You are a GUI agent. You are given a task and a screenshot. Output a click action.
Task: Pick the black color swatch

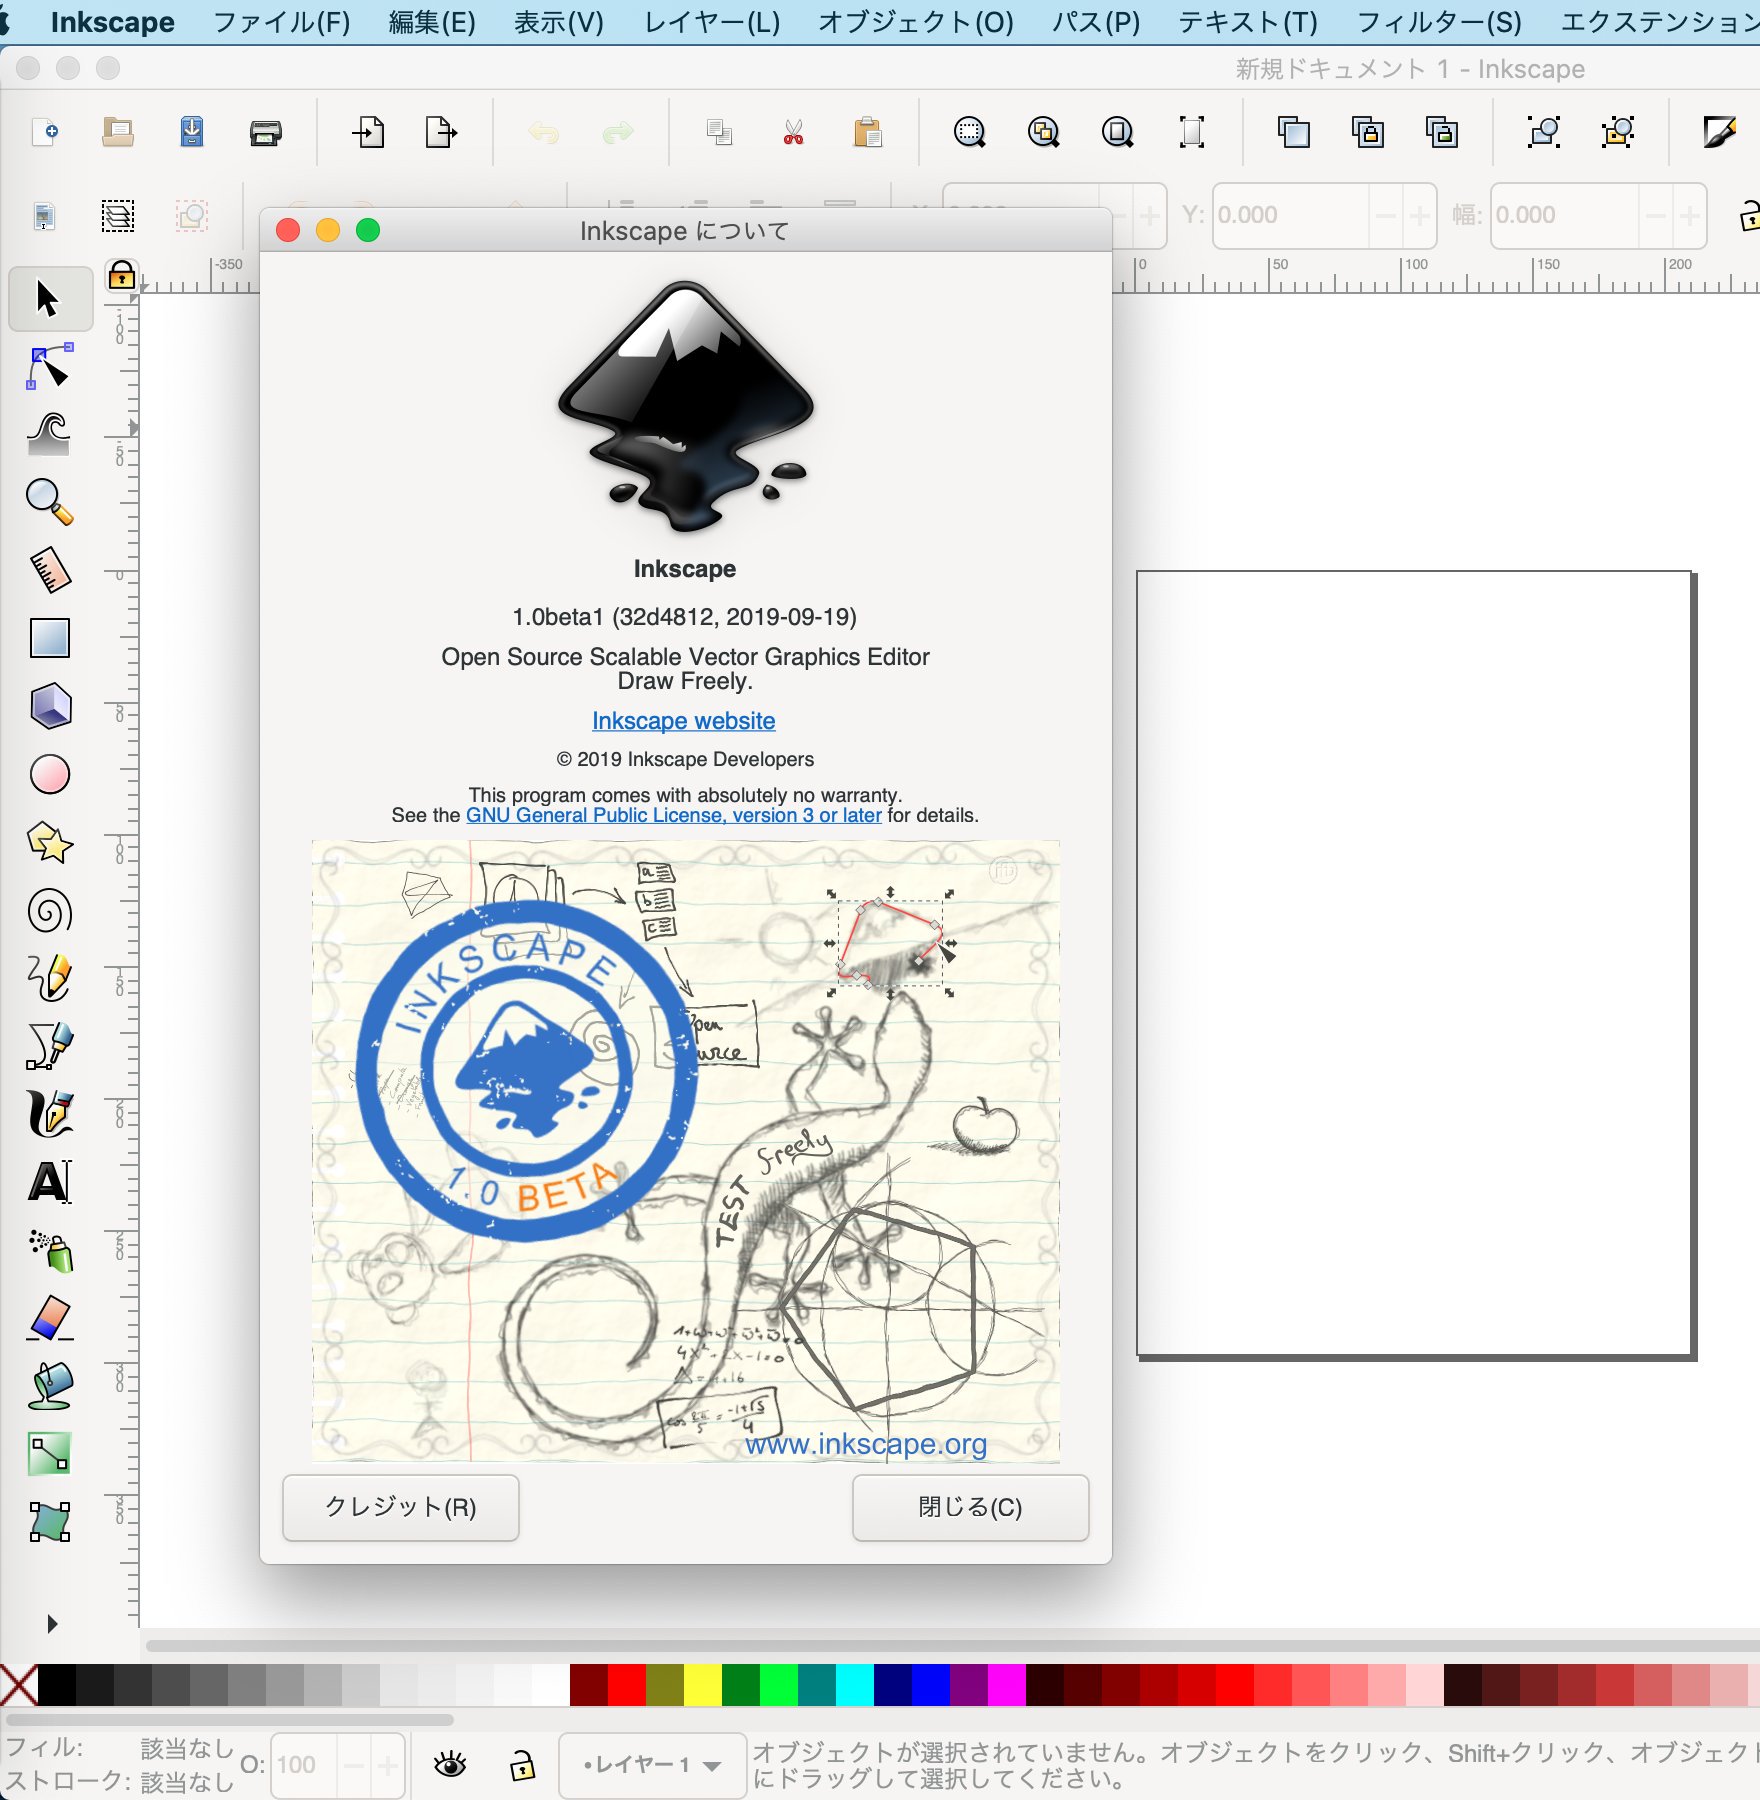pyautogui.click(x=57, y=1685)
